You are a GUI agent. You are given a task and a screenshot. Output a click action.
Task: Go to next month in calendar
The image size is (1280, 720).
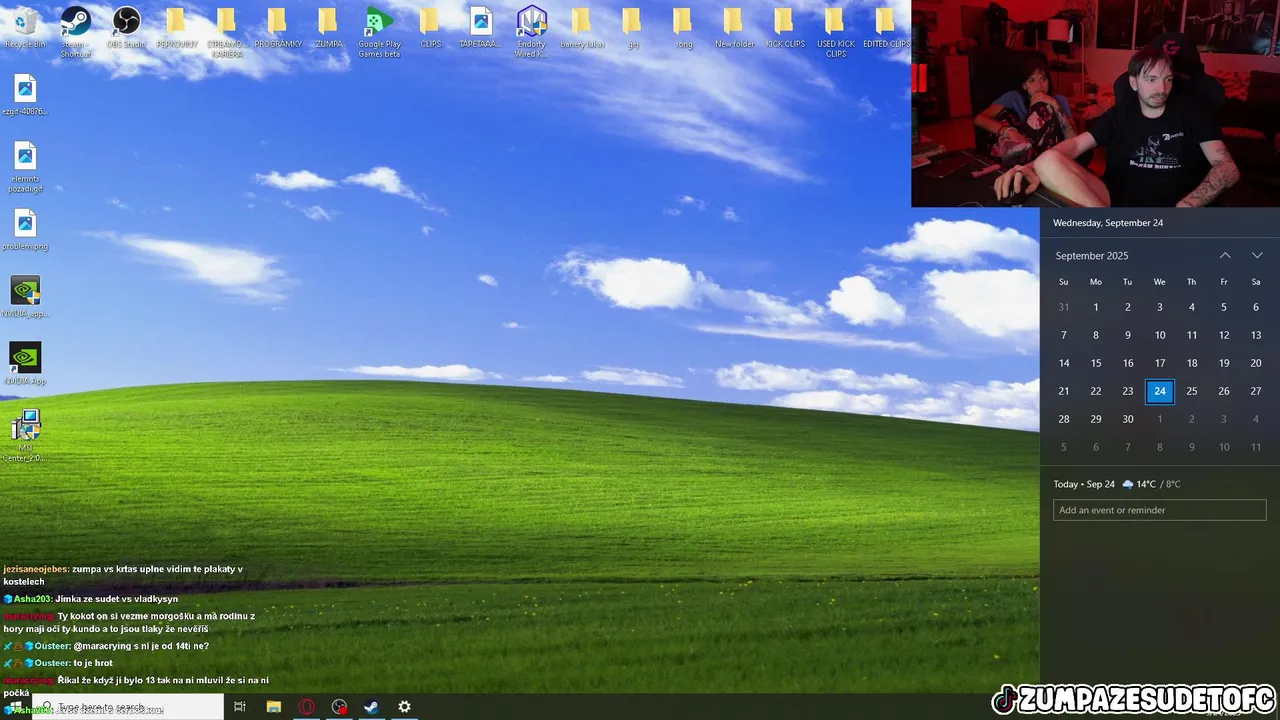tap(1257, 256)
